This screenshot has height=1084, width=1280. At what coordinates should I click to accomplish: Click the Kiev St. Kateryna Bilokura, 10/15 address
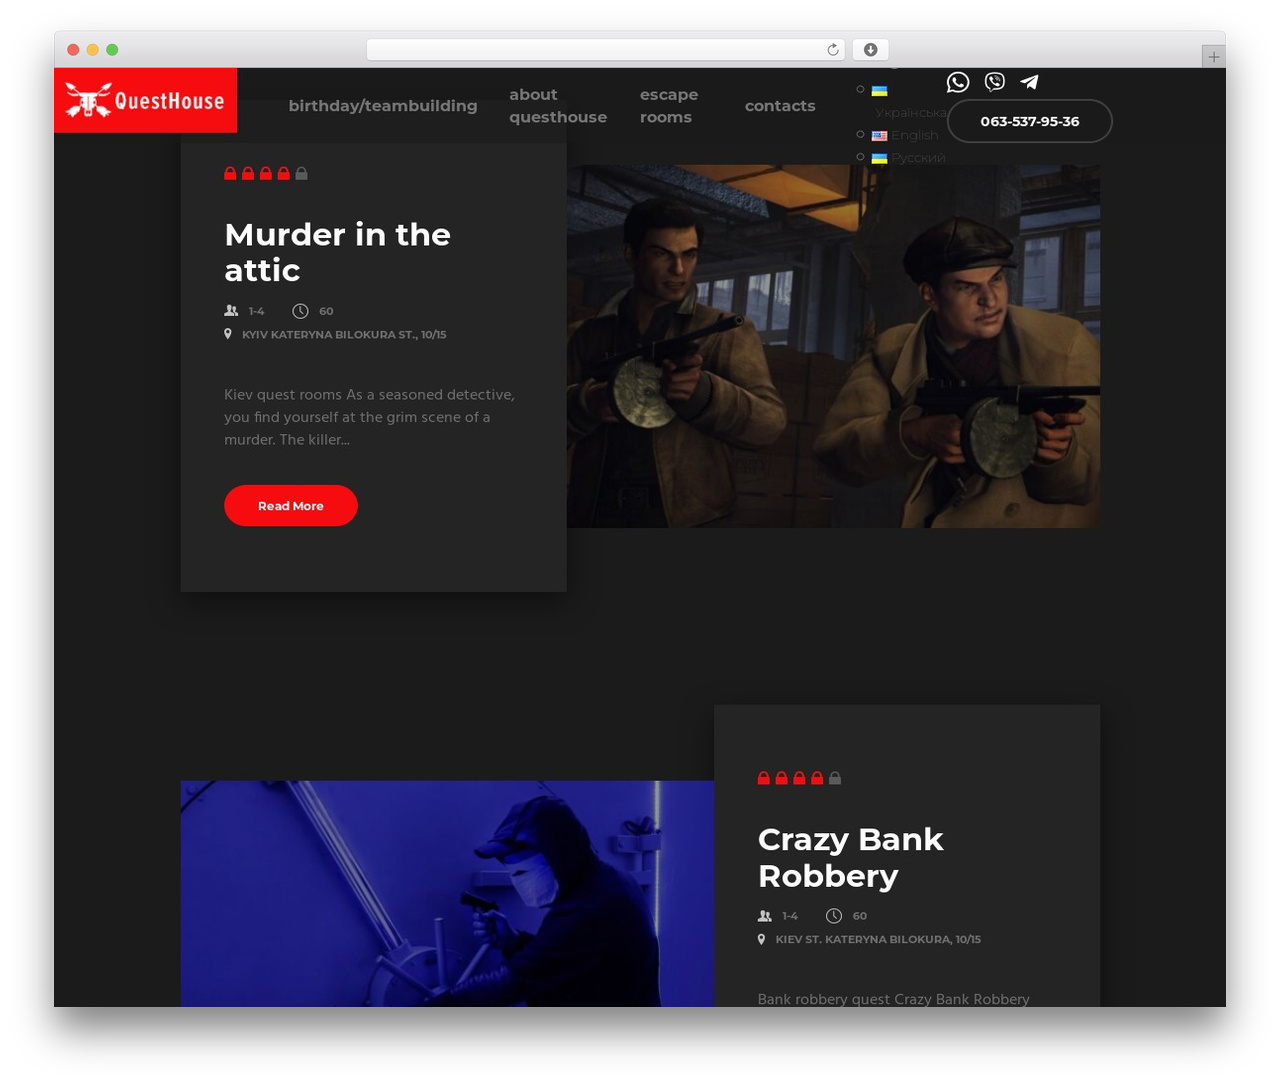(x=878, y=940)
